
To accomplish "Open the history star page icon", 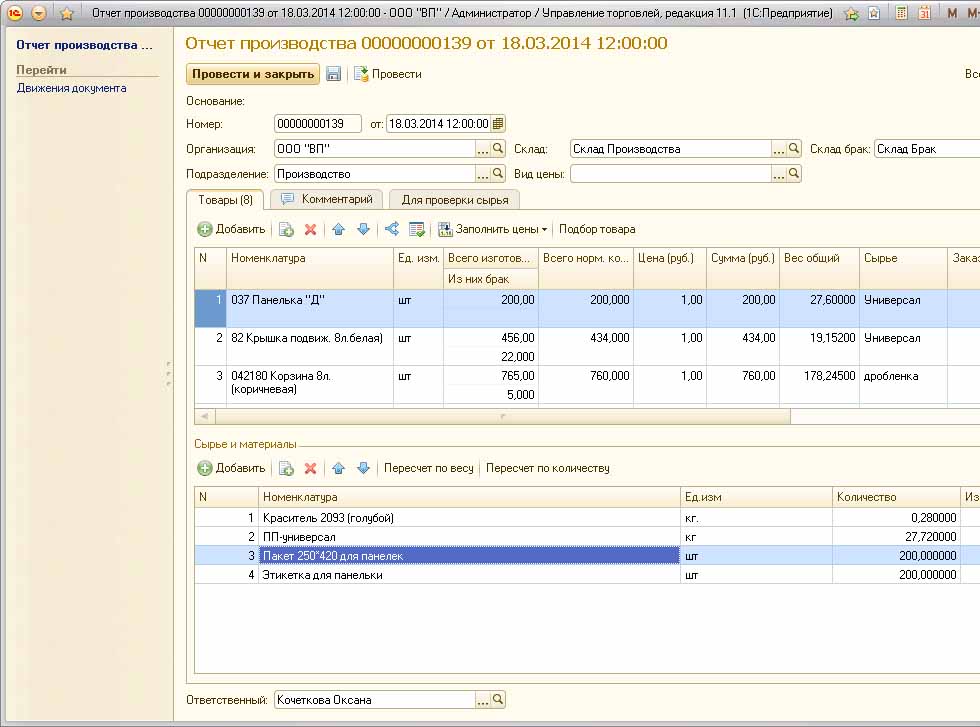I will (874, 13).
